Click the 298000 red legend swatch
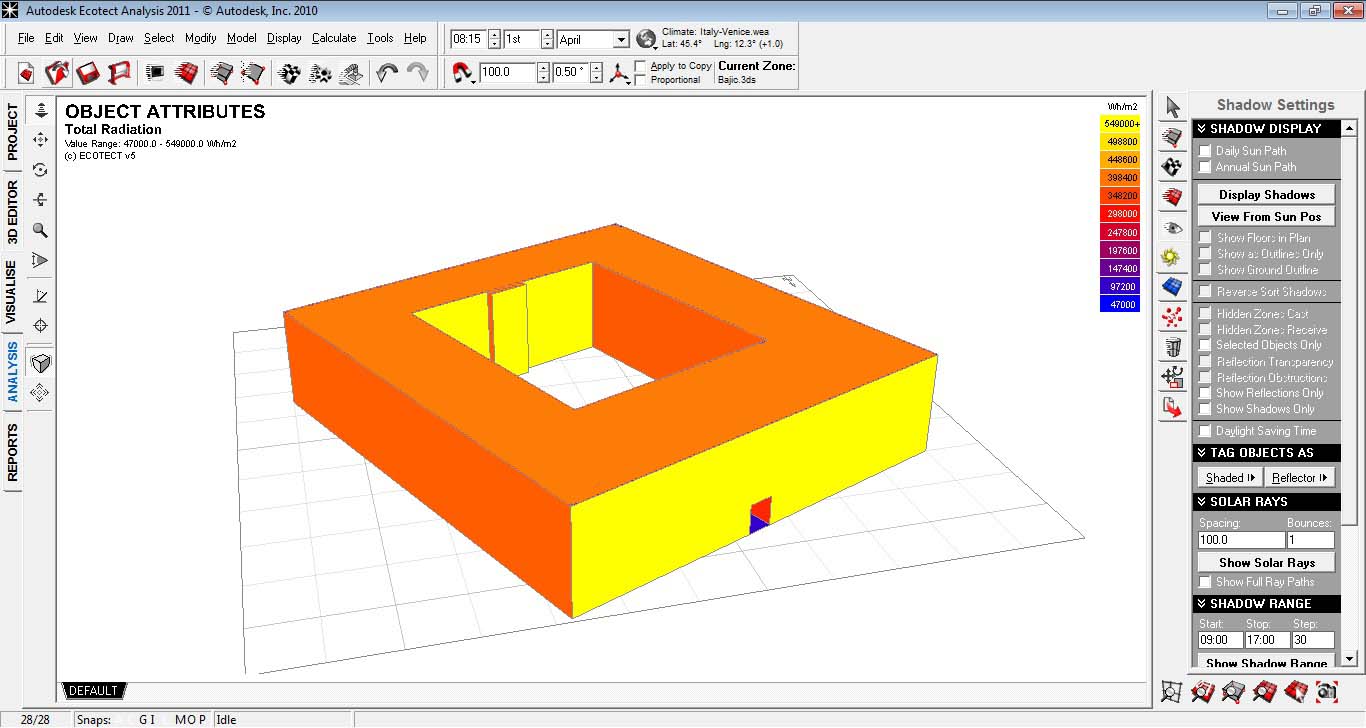Viewport: 1366px width, 728px height. [x=1120, y=214]
